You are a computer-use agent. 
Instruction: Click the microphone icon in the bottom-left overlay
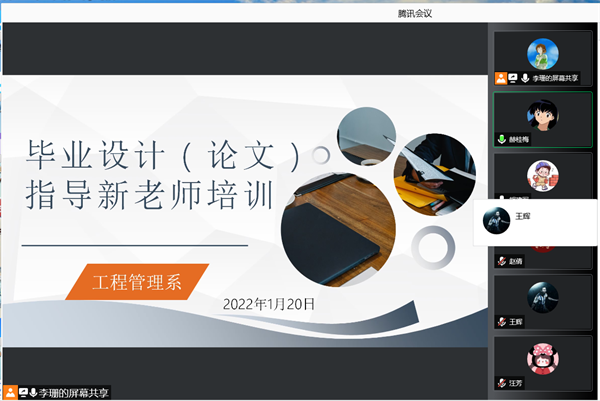33,393
